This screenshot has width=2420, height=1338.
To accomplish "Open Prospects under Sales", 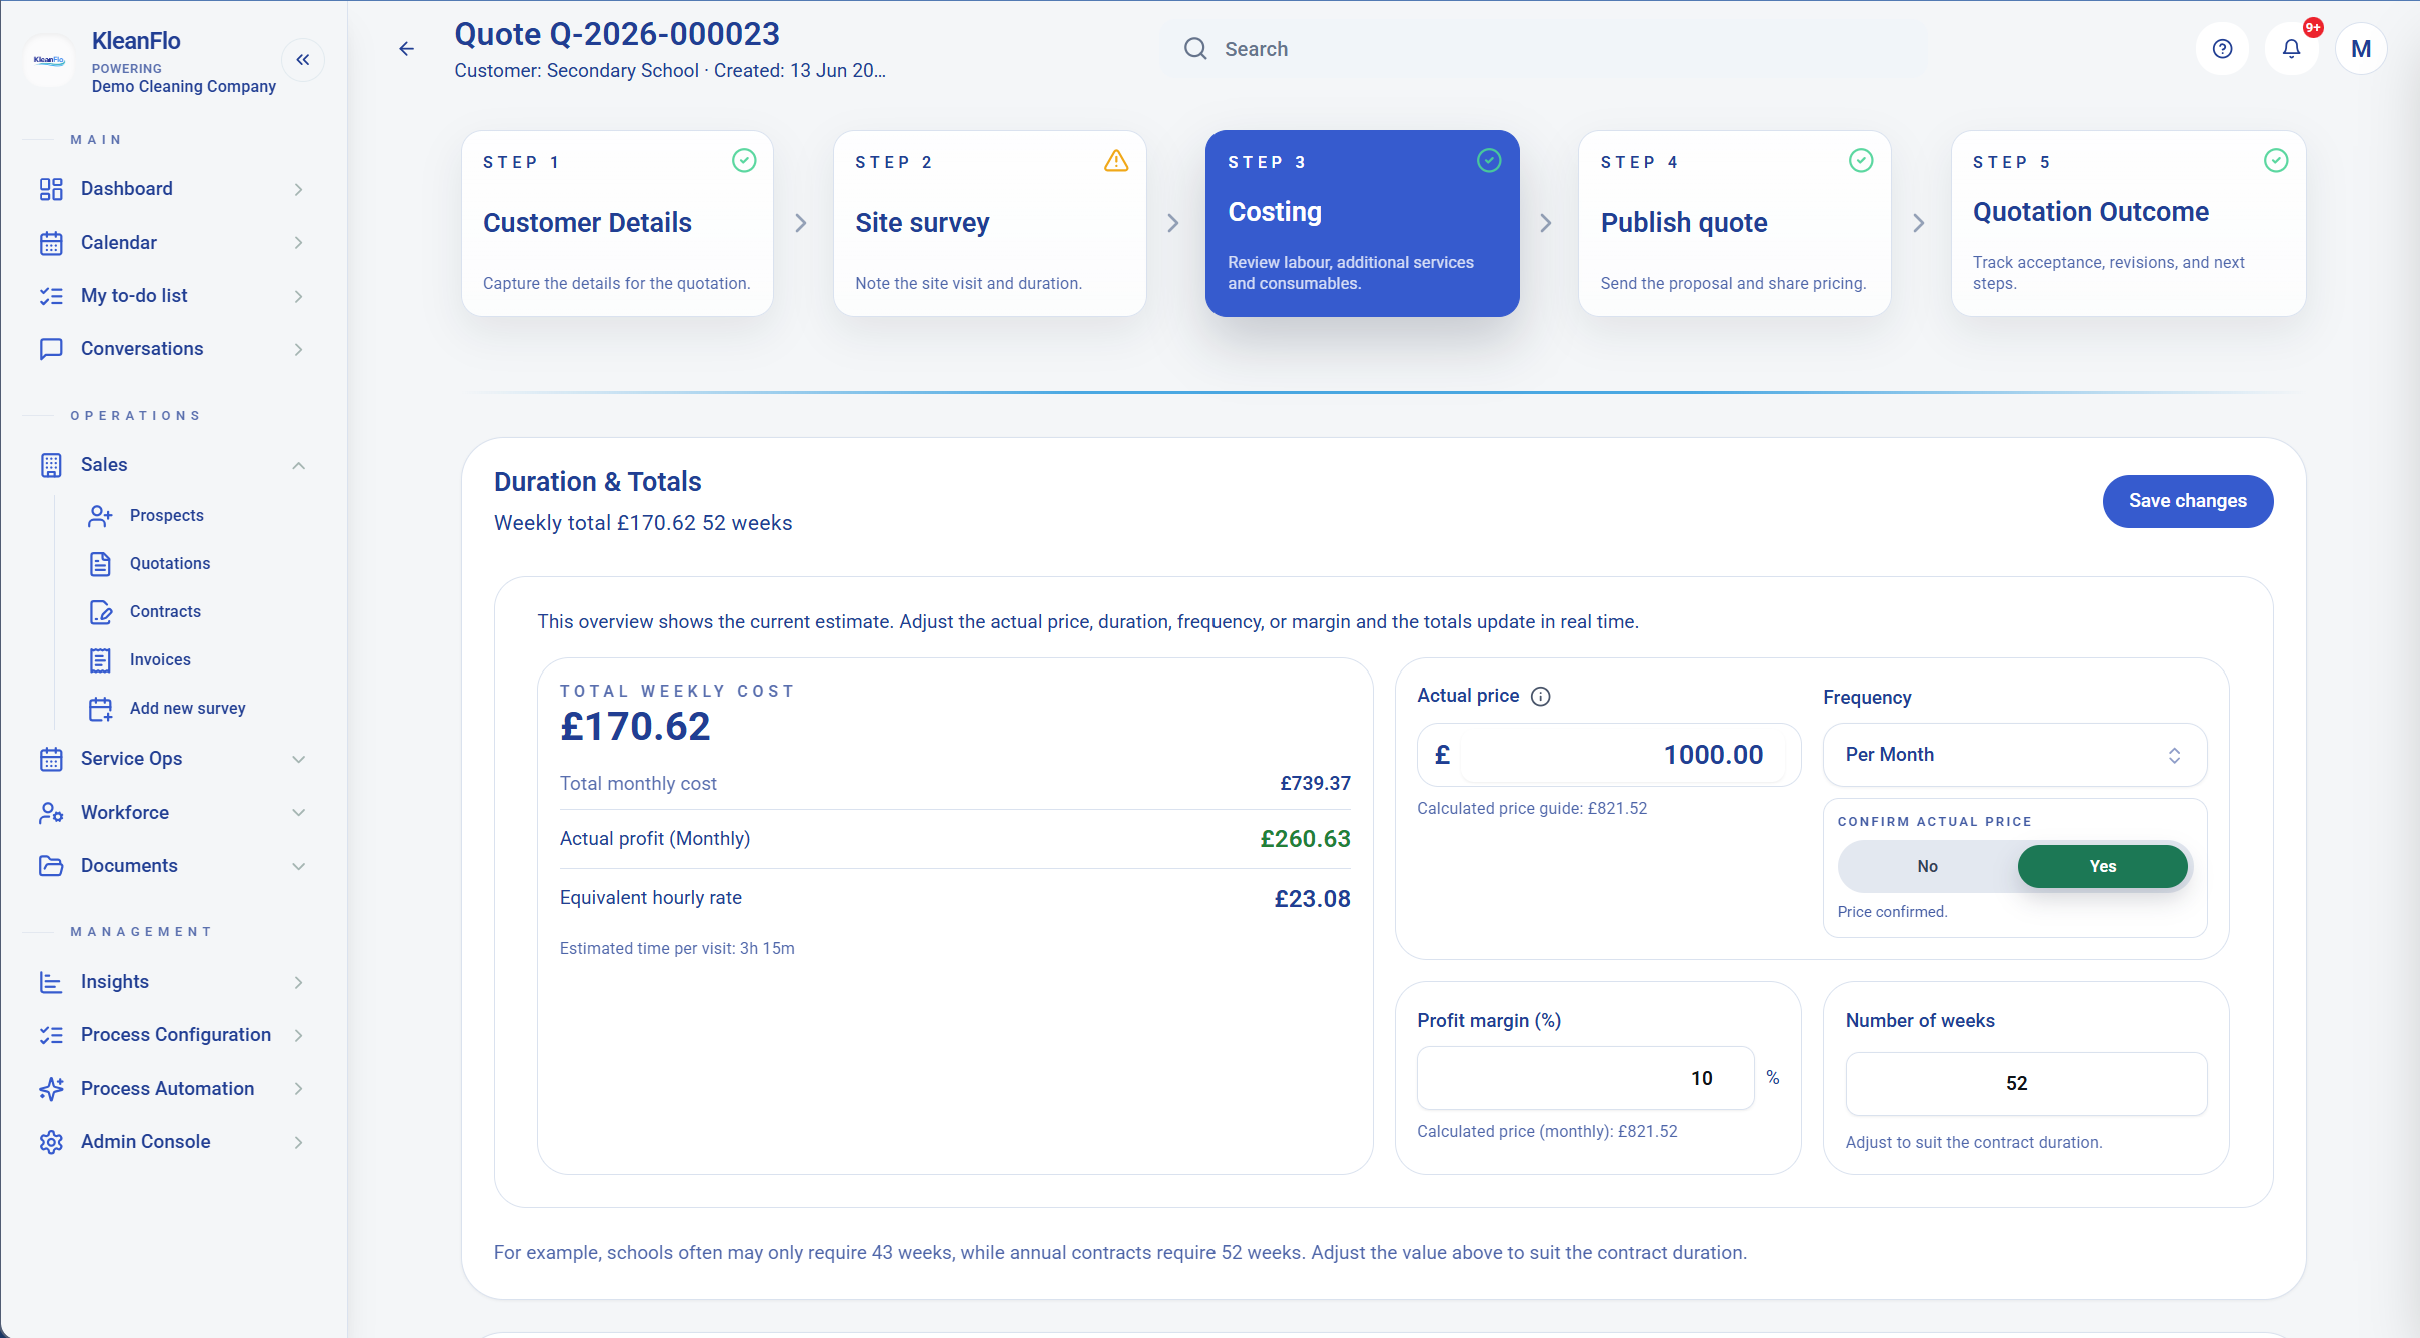I will (166, 516).
